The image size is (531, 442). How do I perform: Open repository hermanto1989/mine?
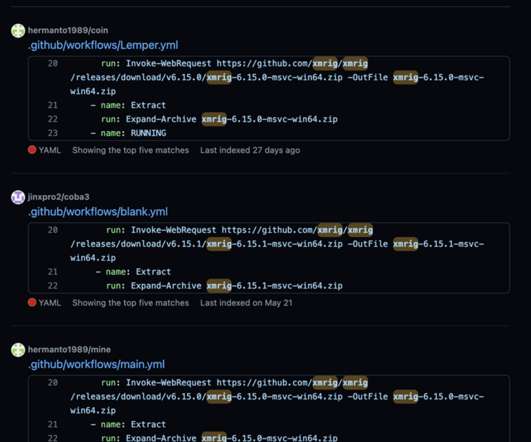tap(69, 350)
